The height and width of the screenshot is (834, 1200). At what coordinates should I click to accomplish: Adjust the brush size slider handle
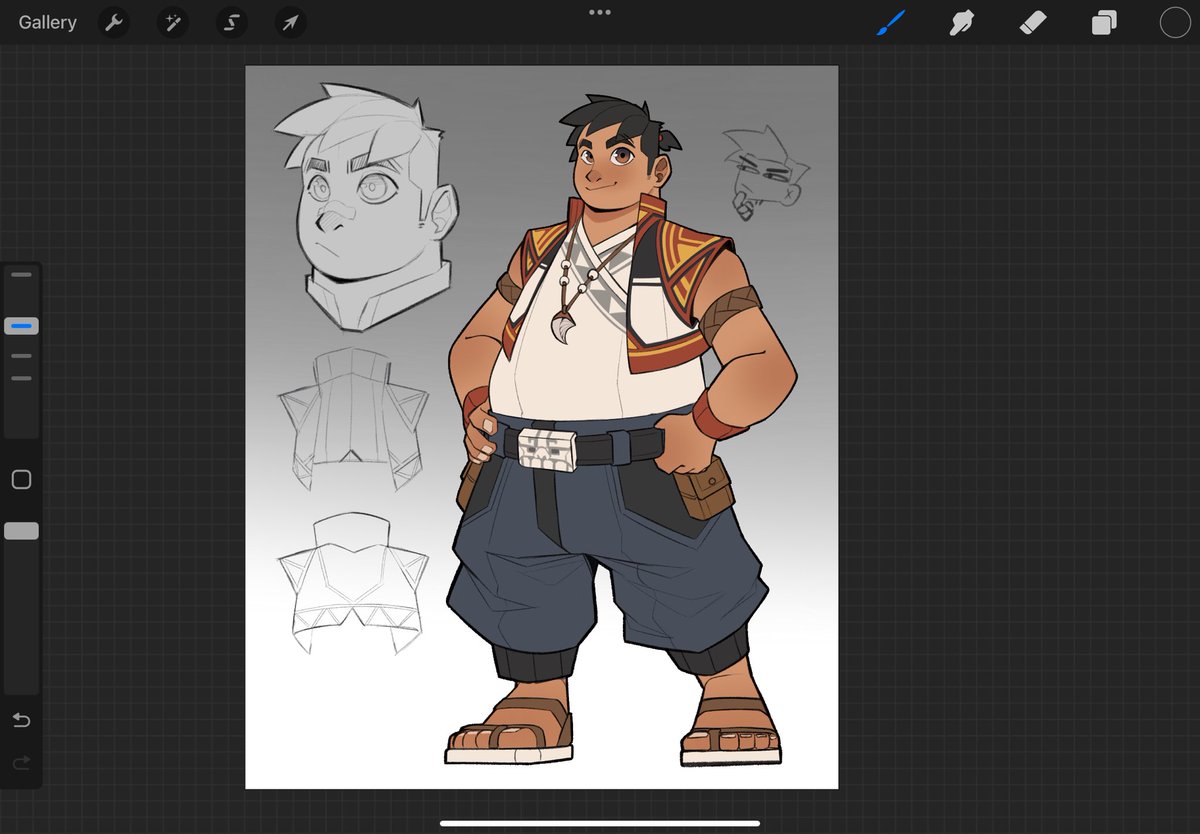21,325
